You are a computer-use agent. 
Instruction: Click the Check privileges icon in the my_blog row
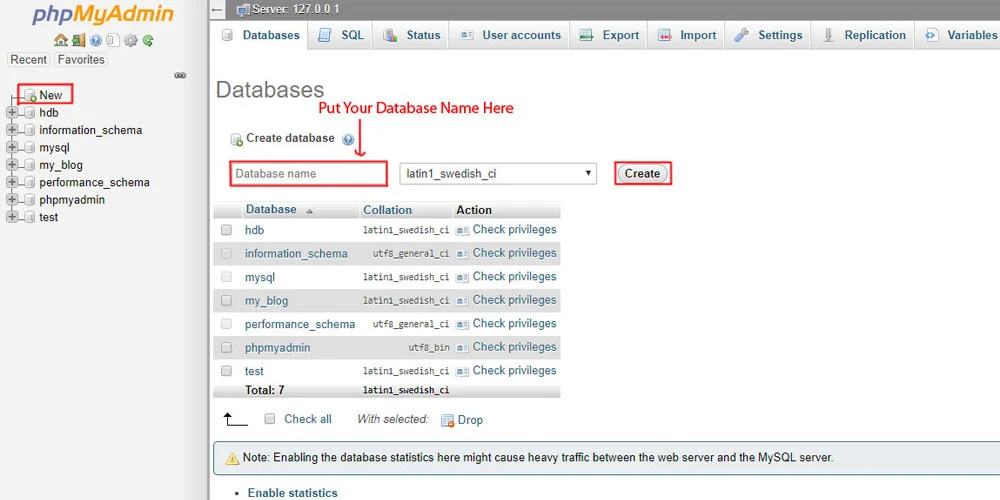click(462, 300)
